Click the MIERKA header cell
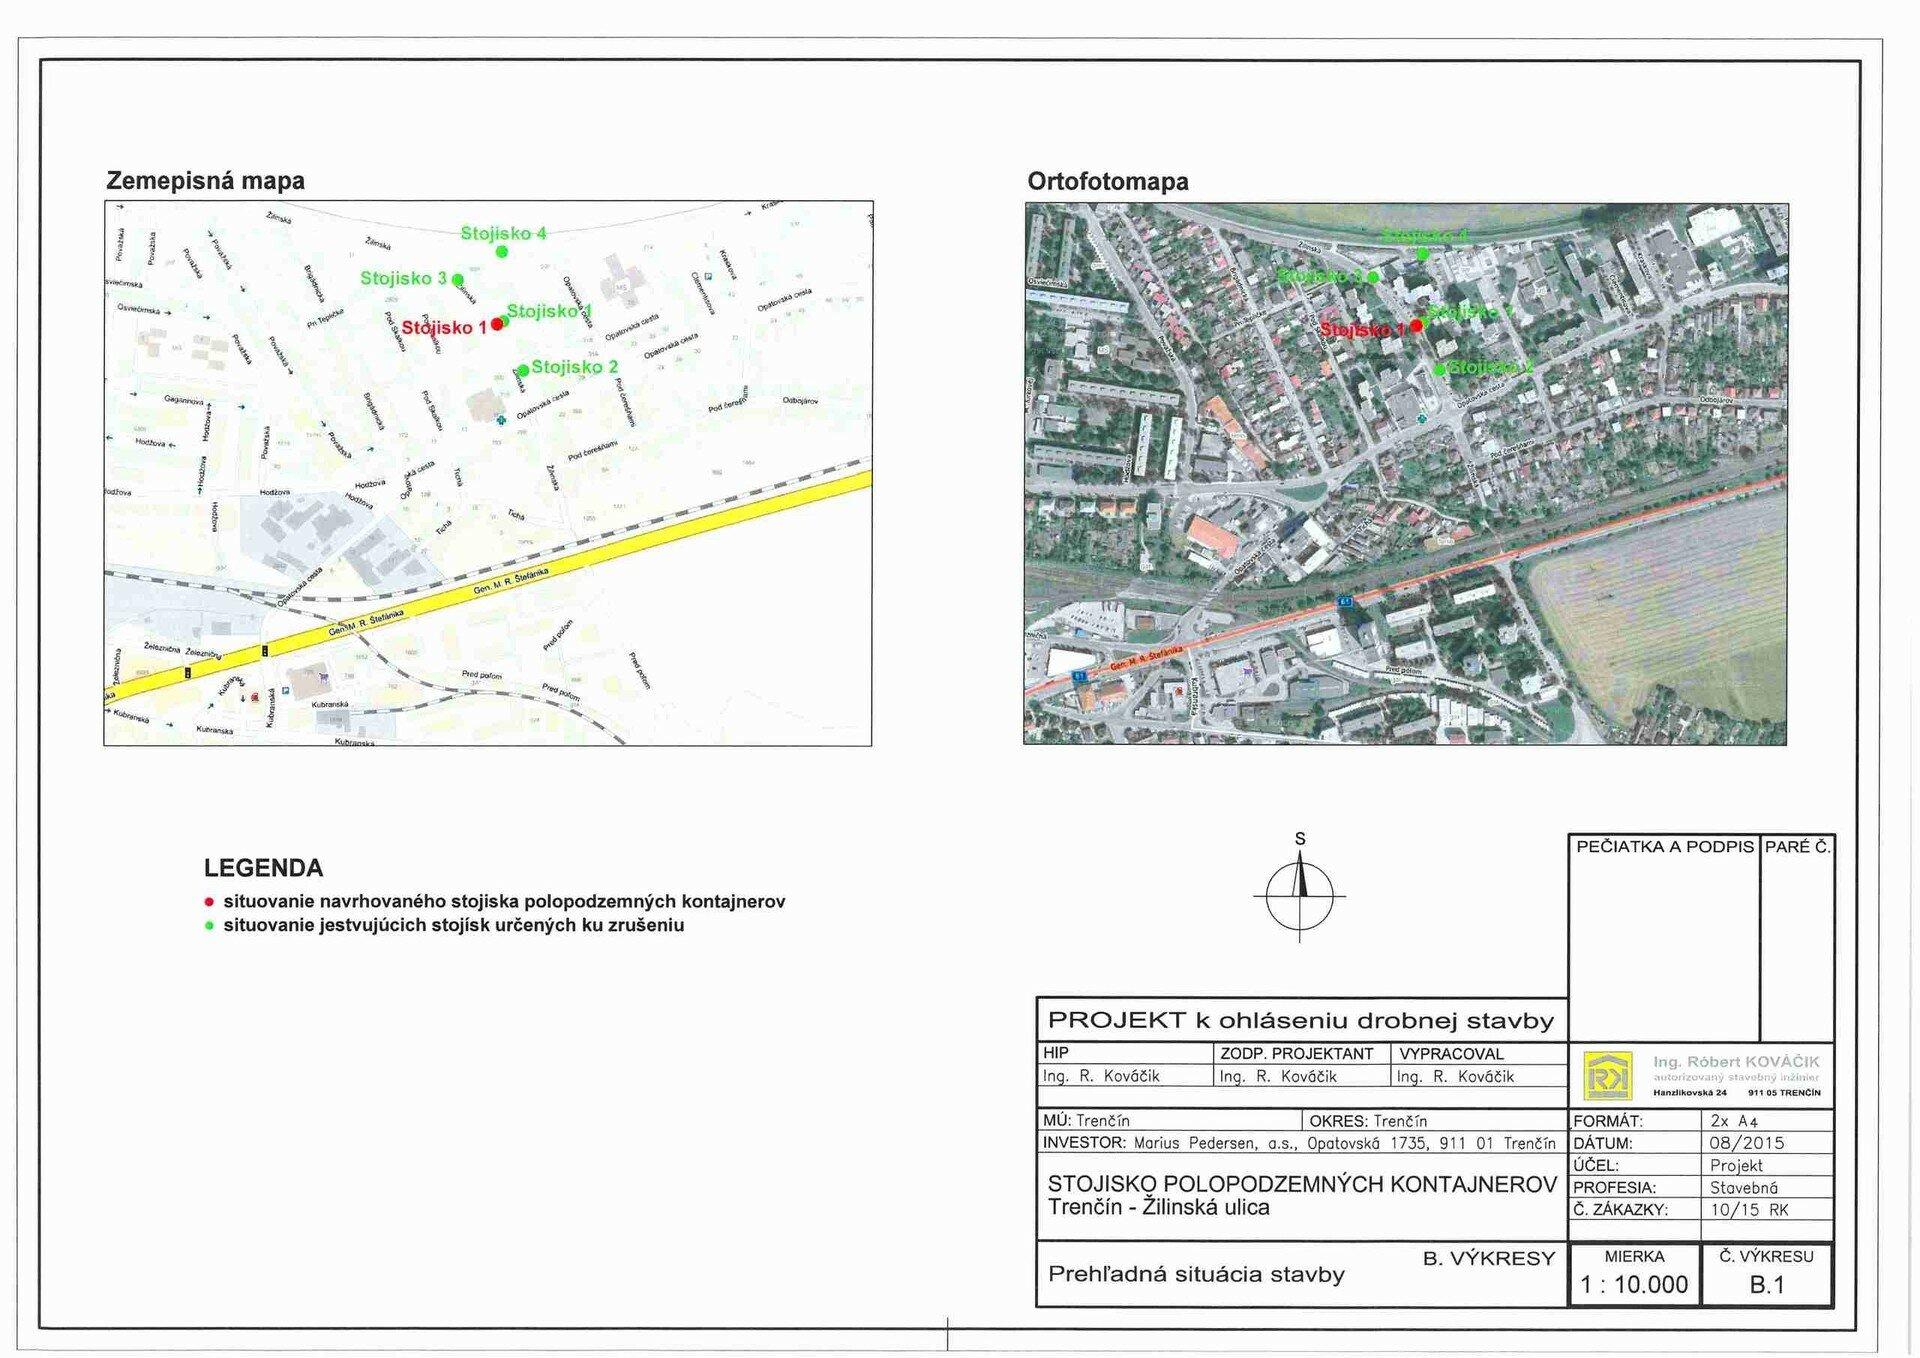 click(x=1635, y=1257)
